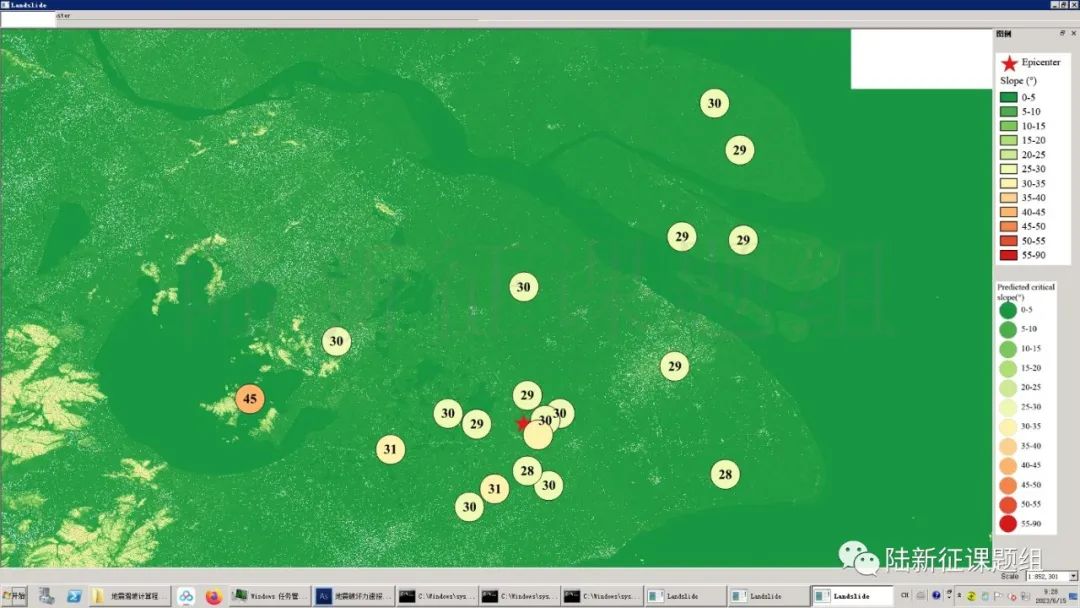This screenshot has width=1080, height=608.
Task: Select the active Landslide taskbar window
Action: click(x=851, y=596)
